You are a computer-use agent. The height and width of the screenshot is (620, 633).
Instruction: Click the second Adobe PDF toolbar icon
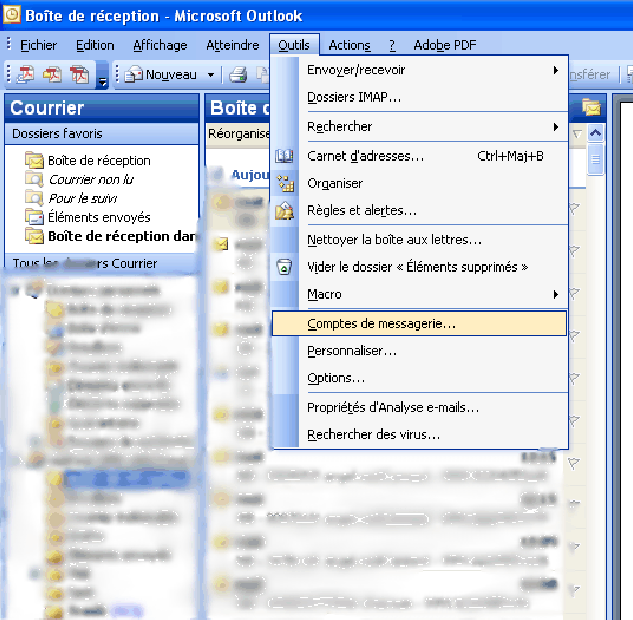(52, 75)
